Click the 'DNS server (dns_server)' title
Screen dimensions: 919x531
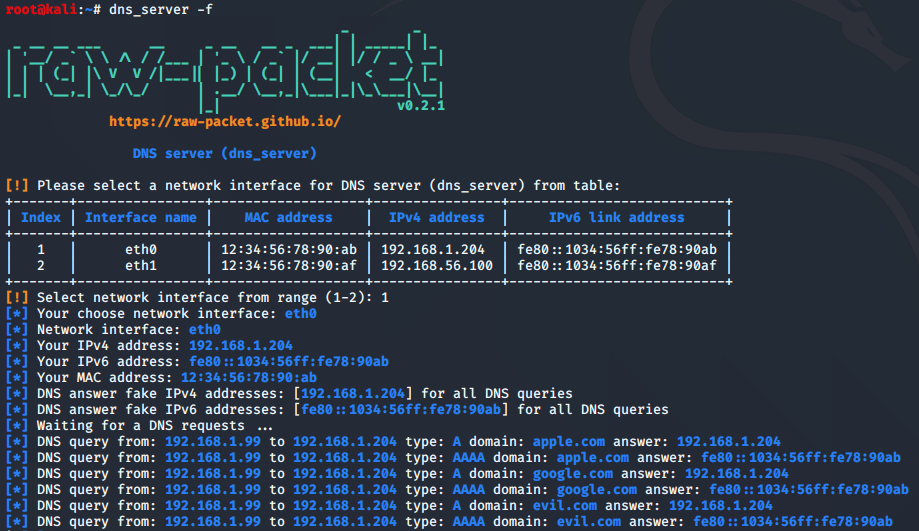[224, 154]
